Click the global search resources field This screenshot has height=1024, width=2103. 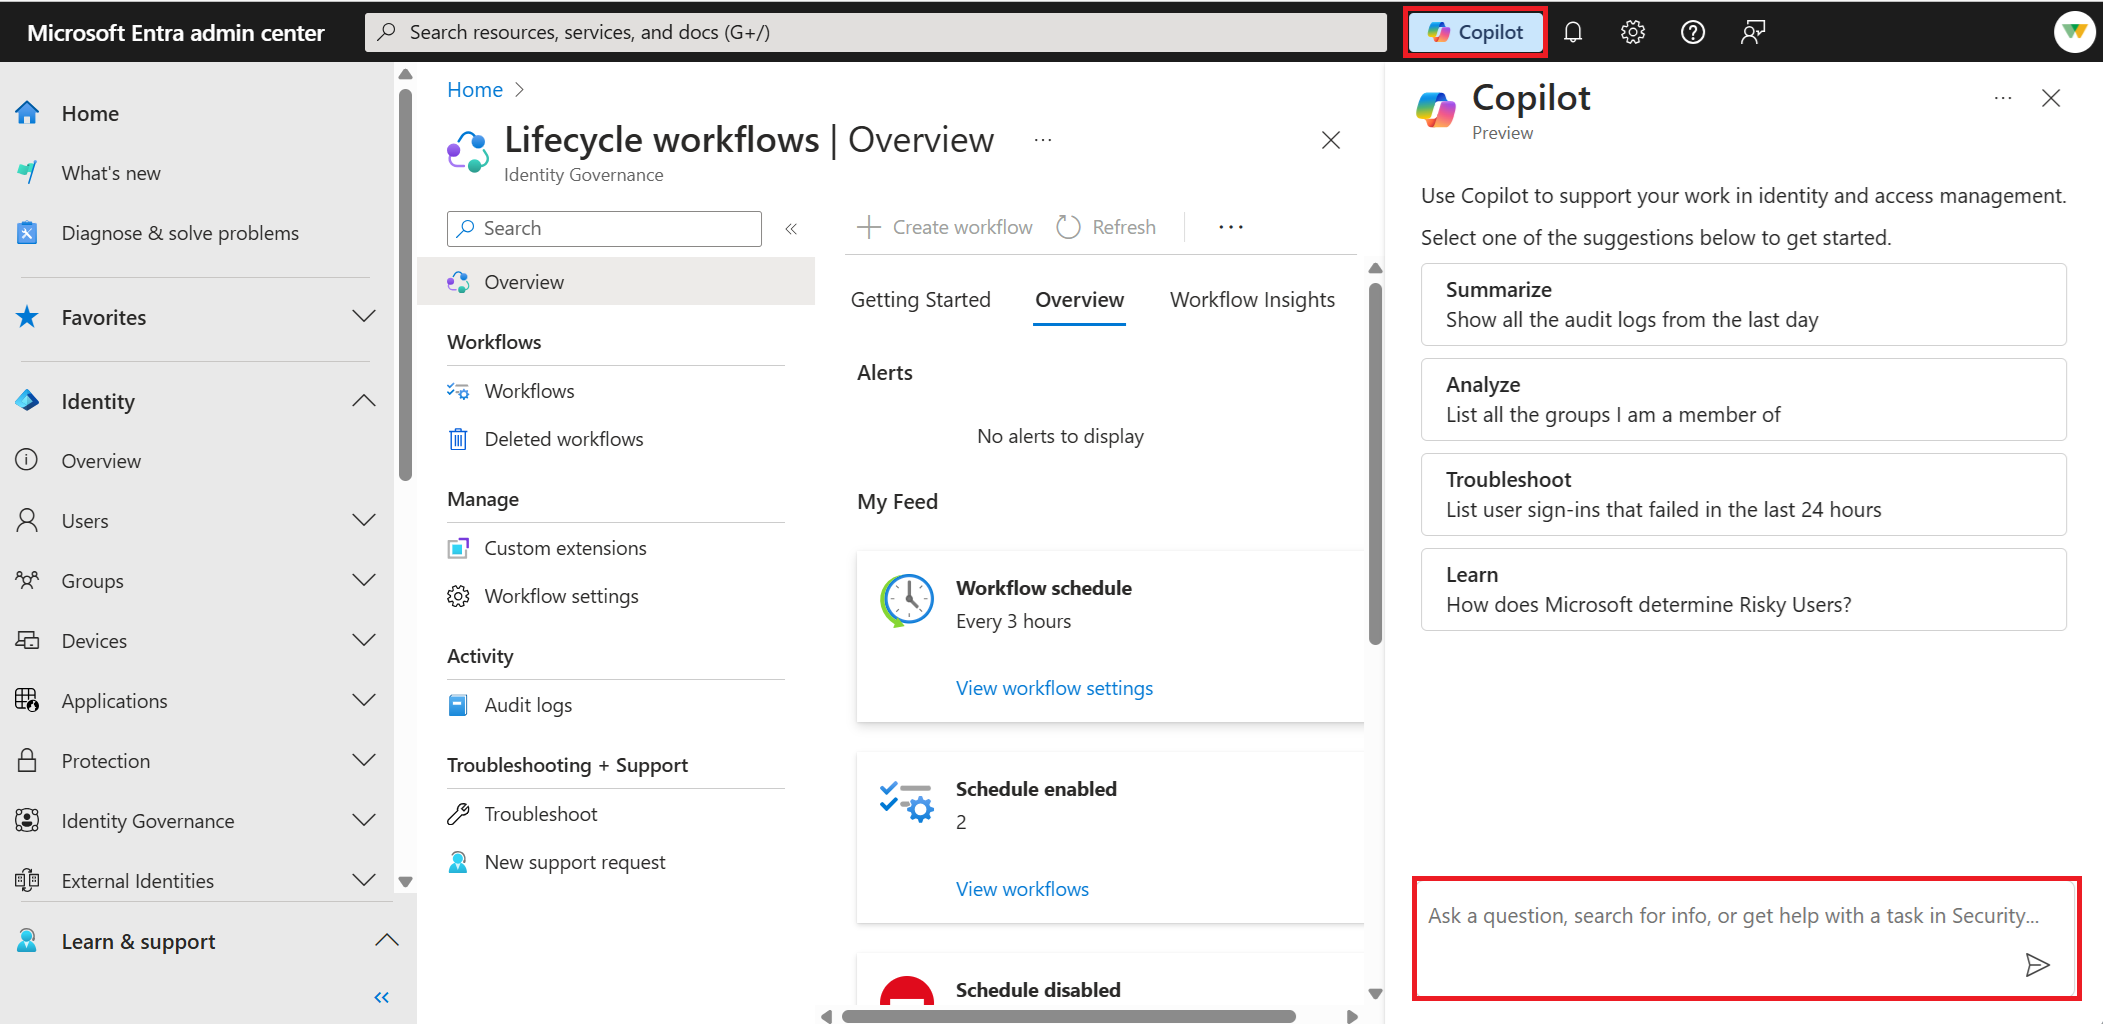coord(876,32)
